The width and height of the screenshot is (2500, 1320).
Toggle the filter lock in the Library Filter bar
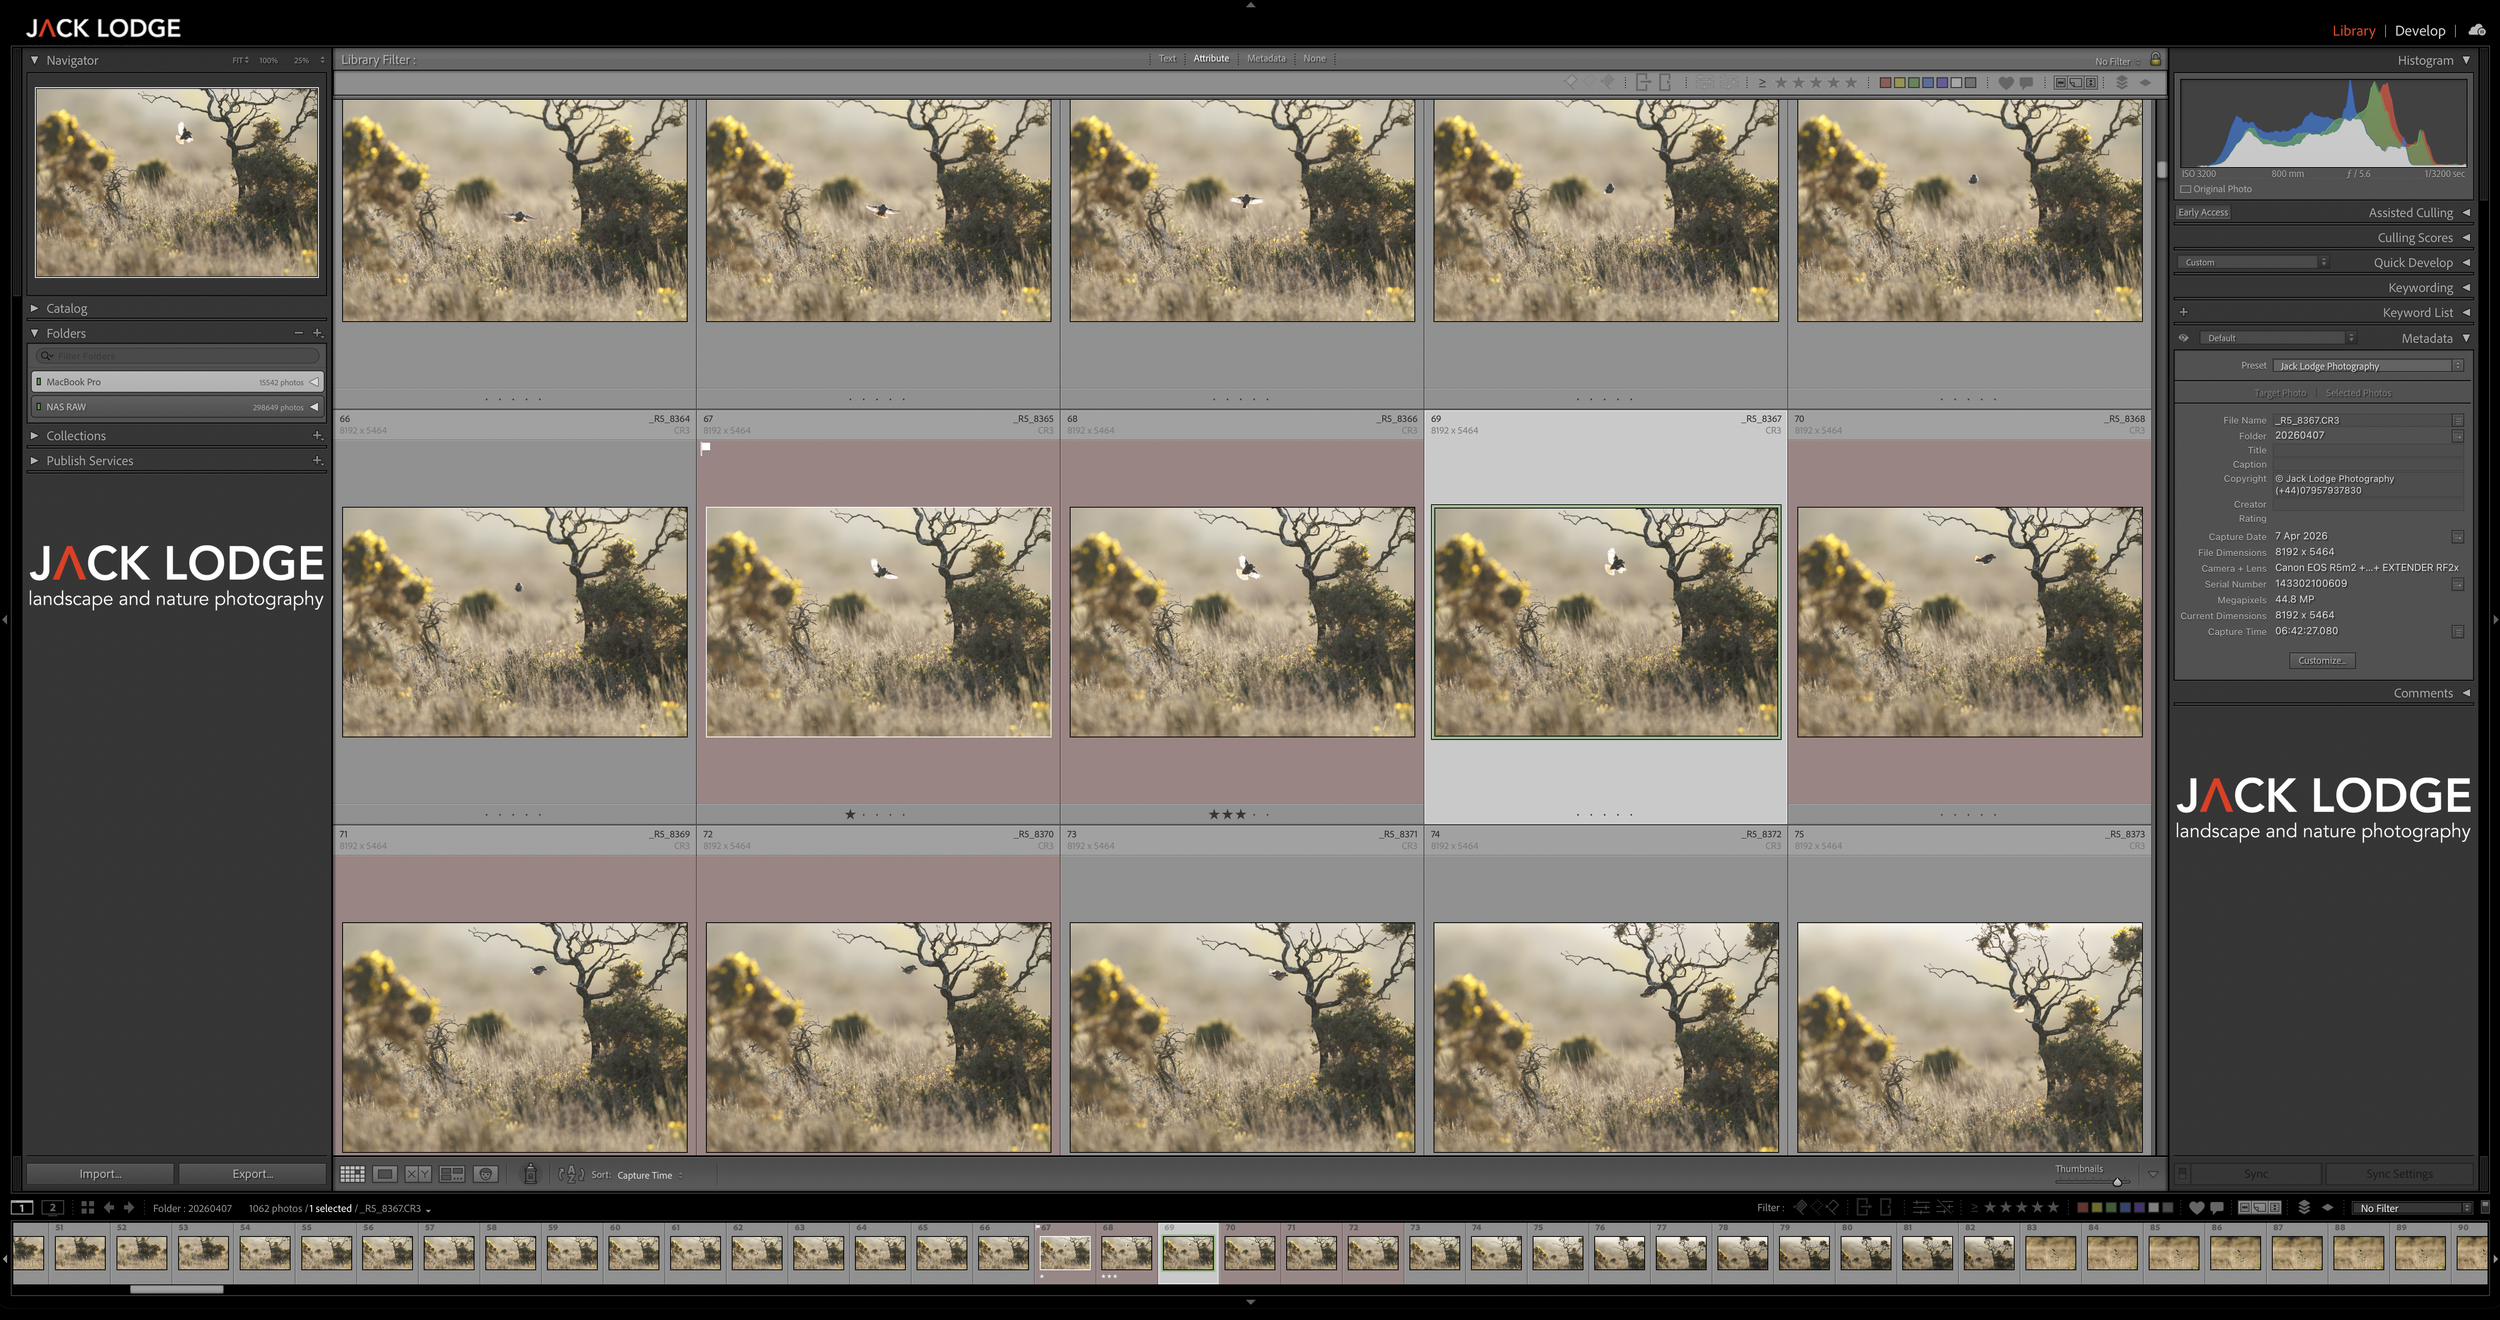tap(2154, 60)
